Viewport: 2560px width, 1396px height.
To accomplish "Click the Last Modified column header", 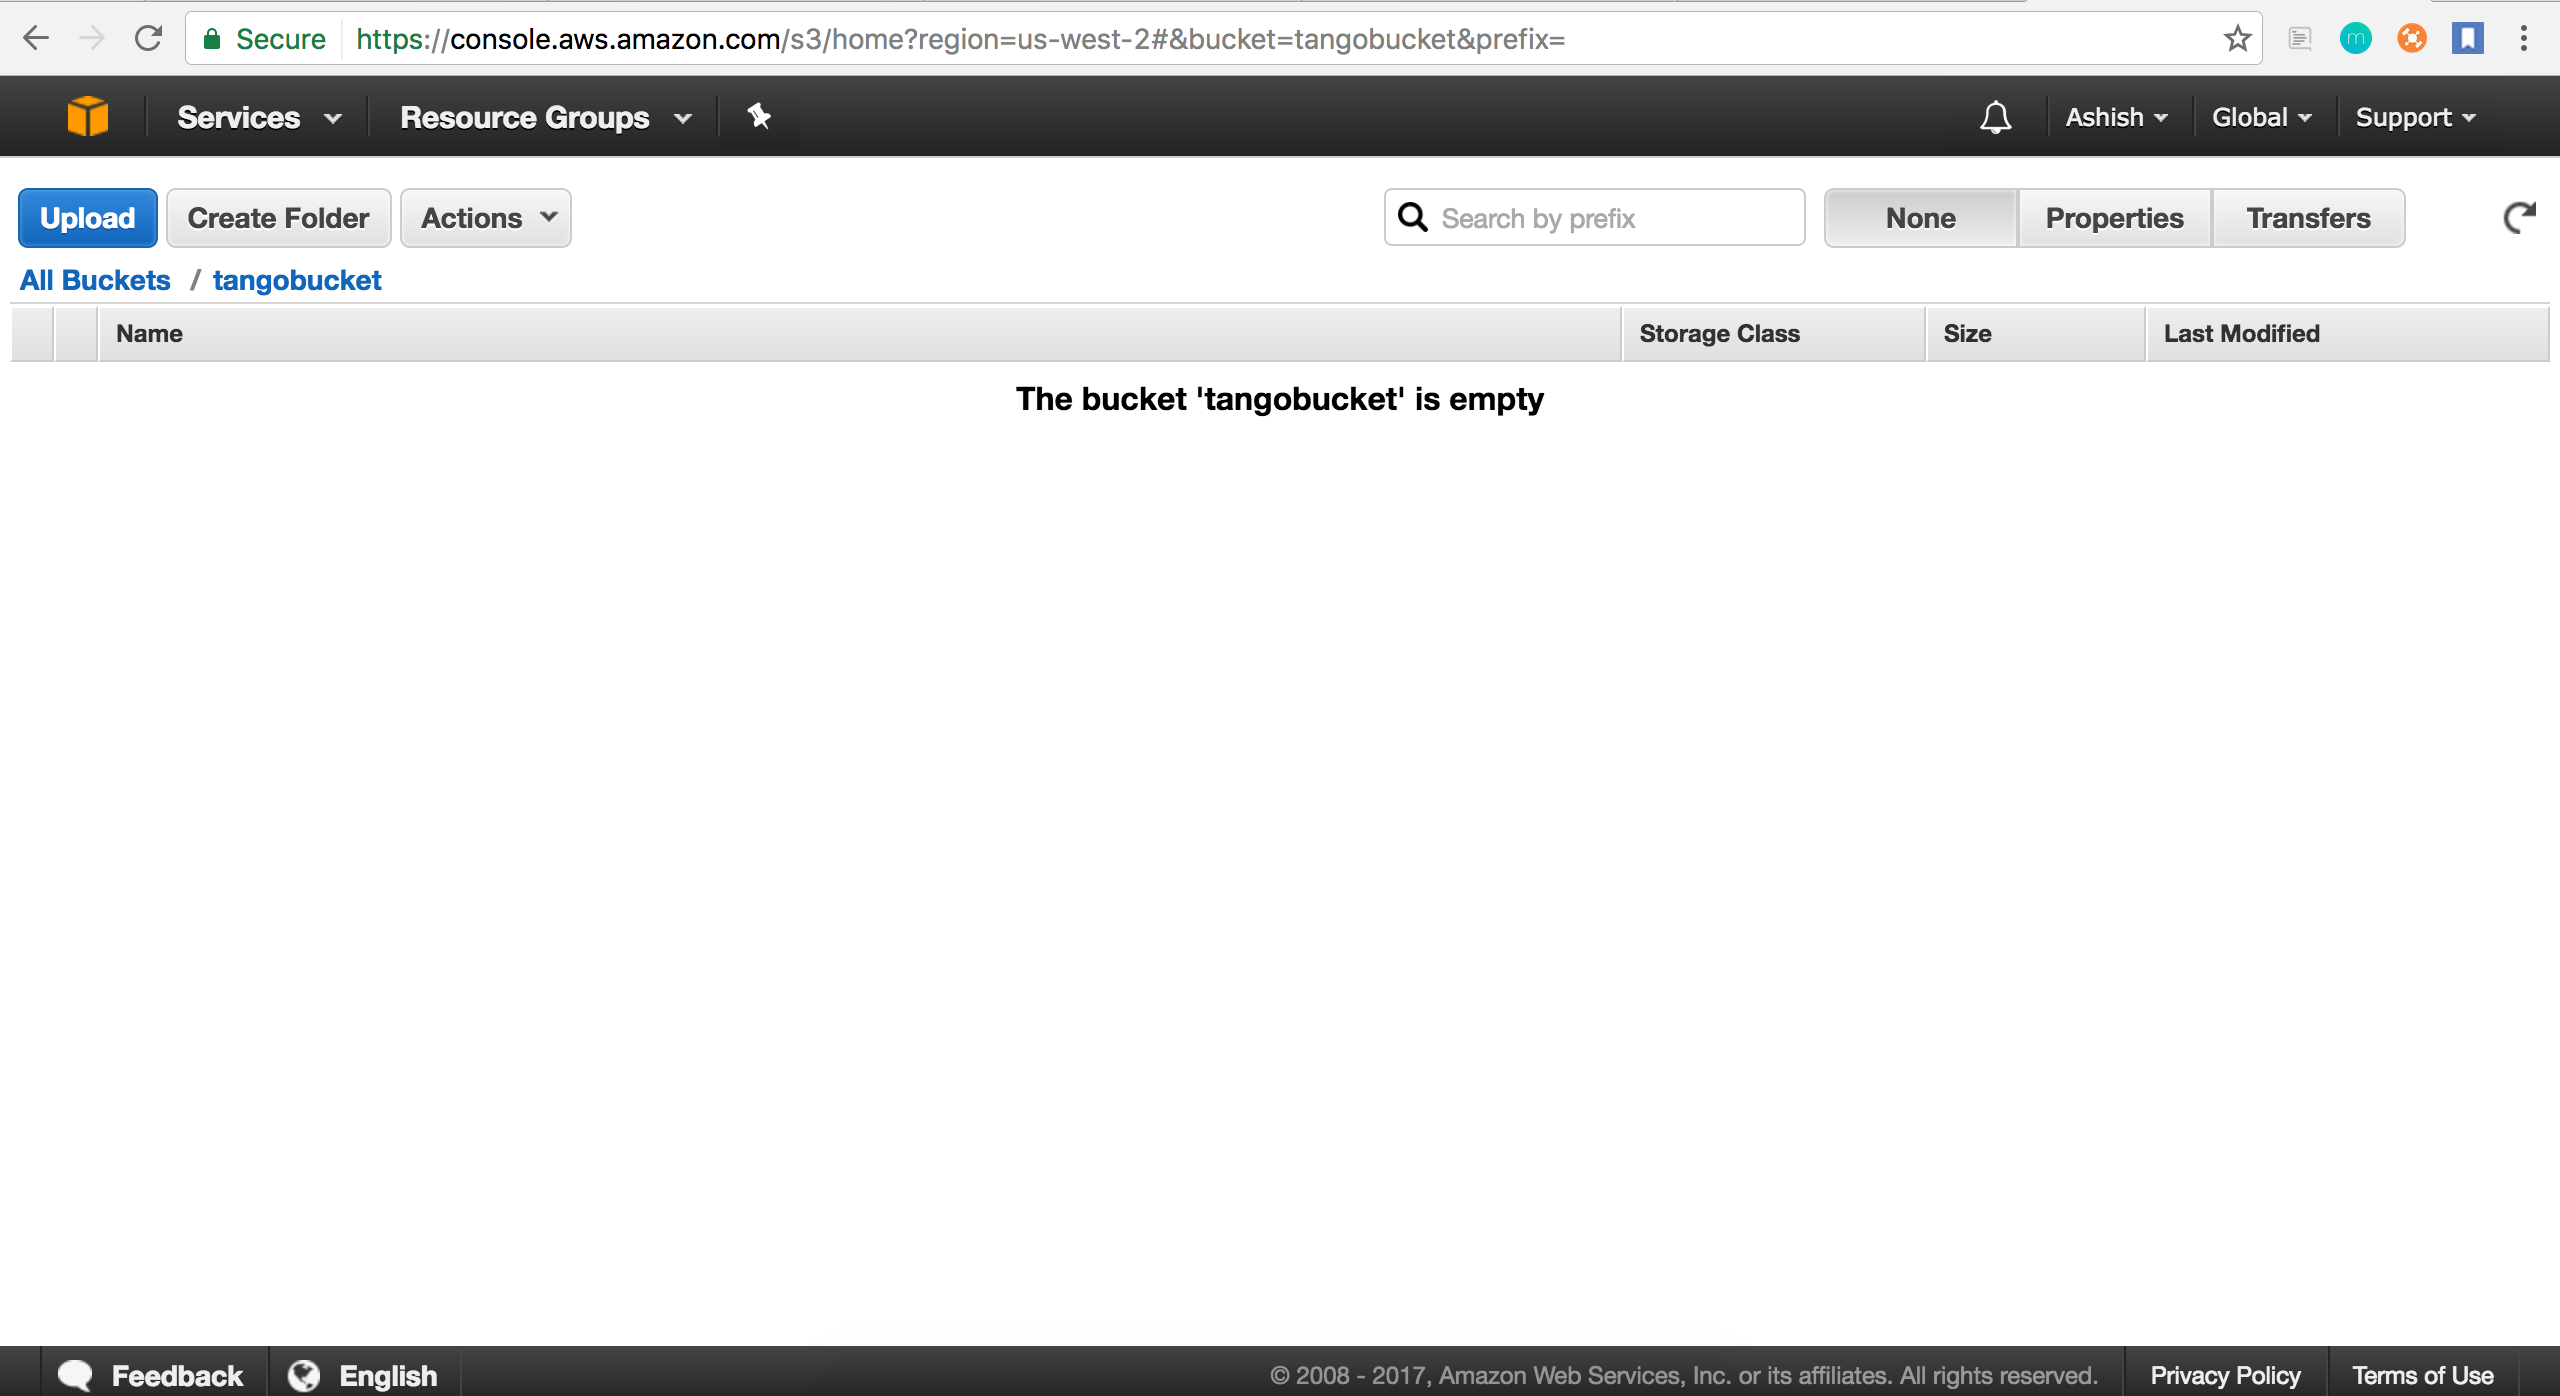I will (x=2347, y=333).
